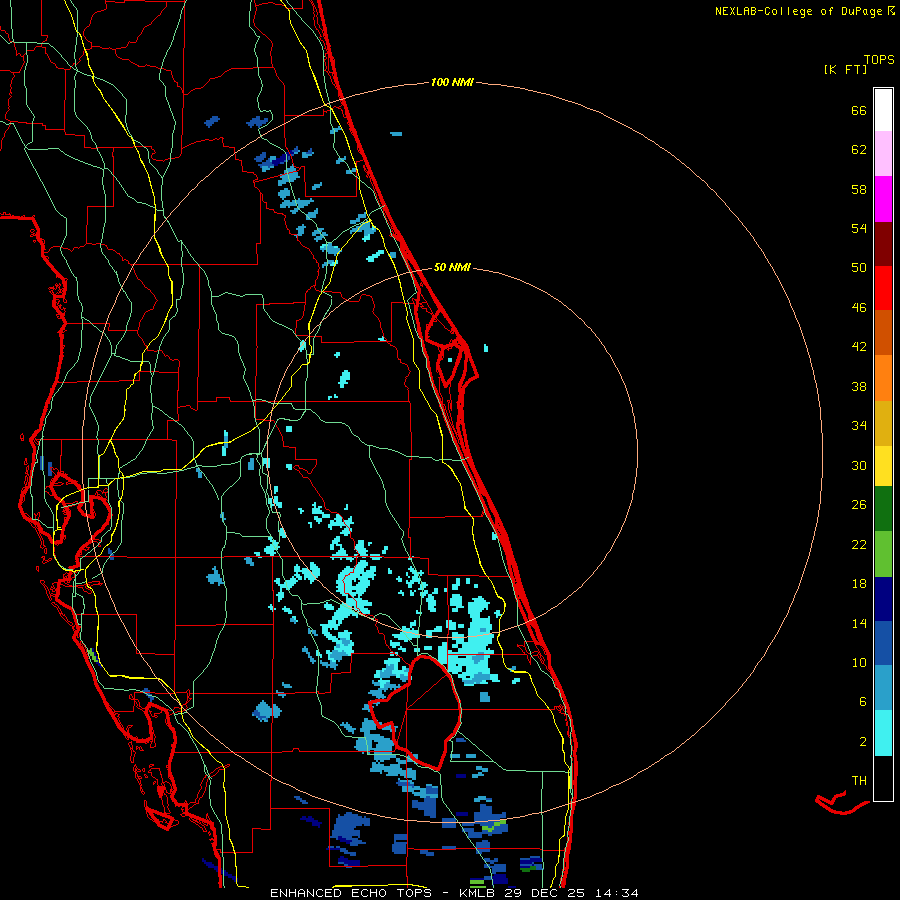Click the [K FT] units label
Viewport: 900px width, 900px height.
pyautogui.click(x=845, y=69)
